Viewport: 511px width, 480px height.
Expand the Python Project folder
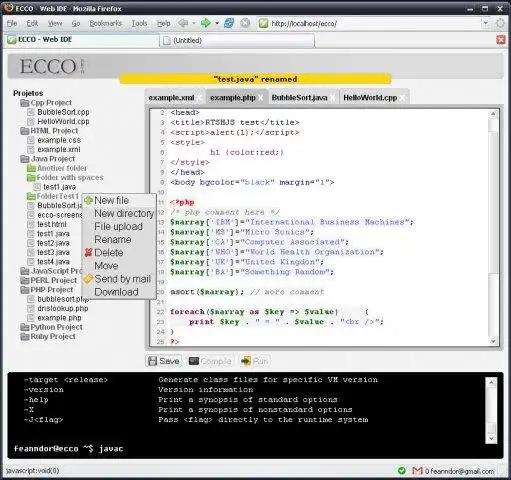pos(51,327)
